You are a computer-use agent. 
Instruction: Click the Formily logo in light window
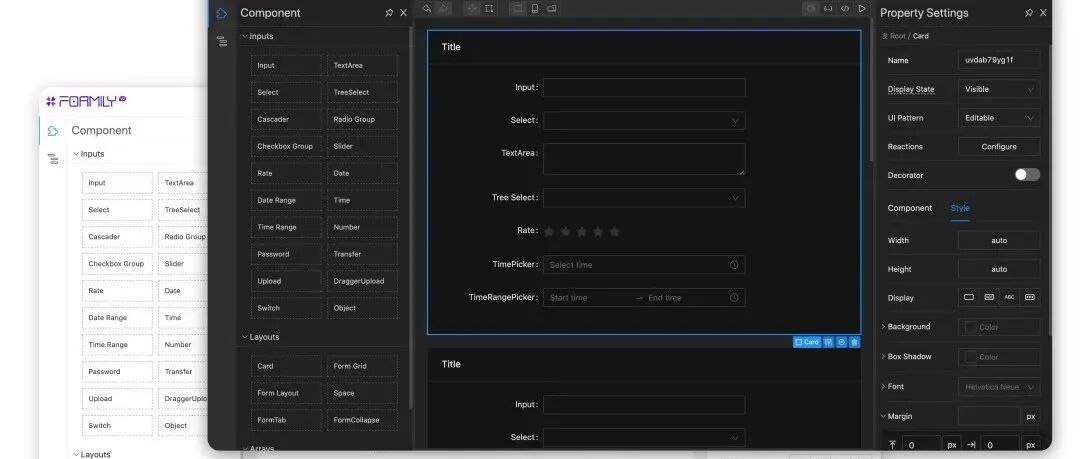(x=86, y=101)
